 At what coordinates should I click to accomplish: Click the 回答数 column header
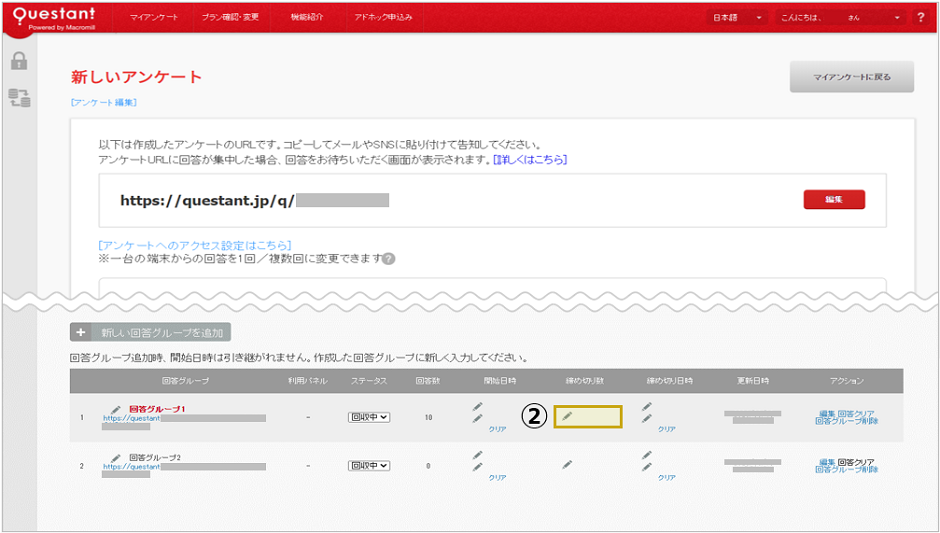point(428,381)
